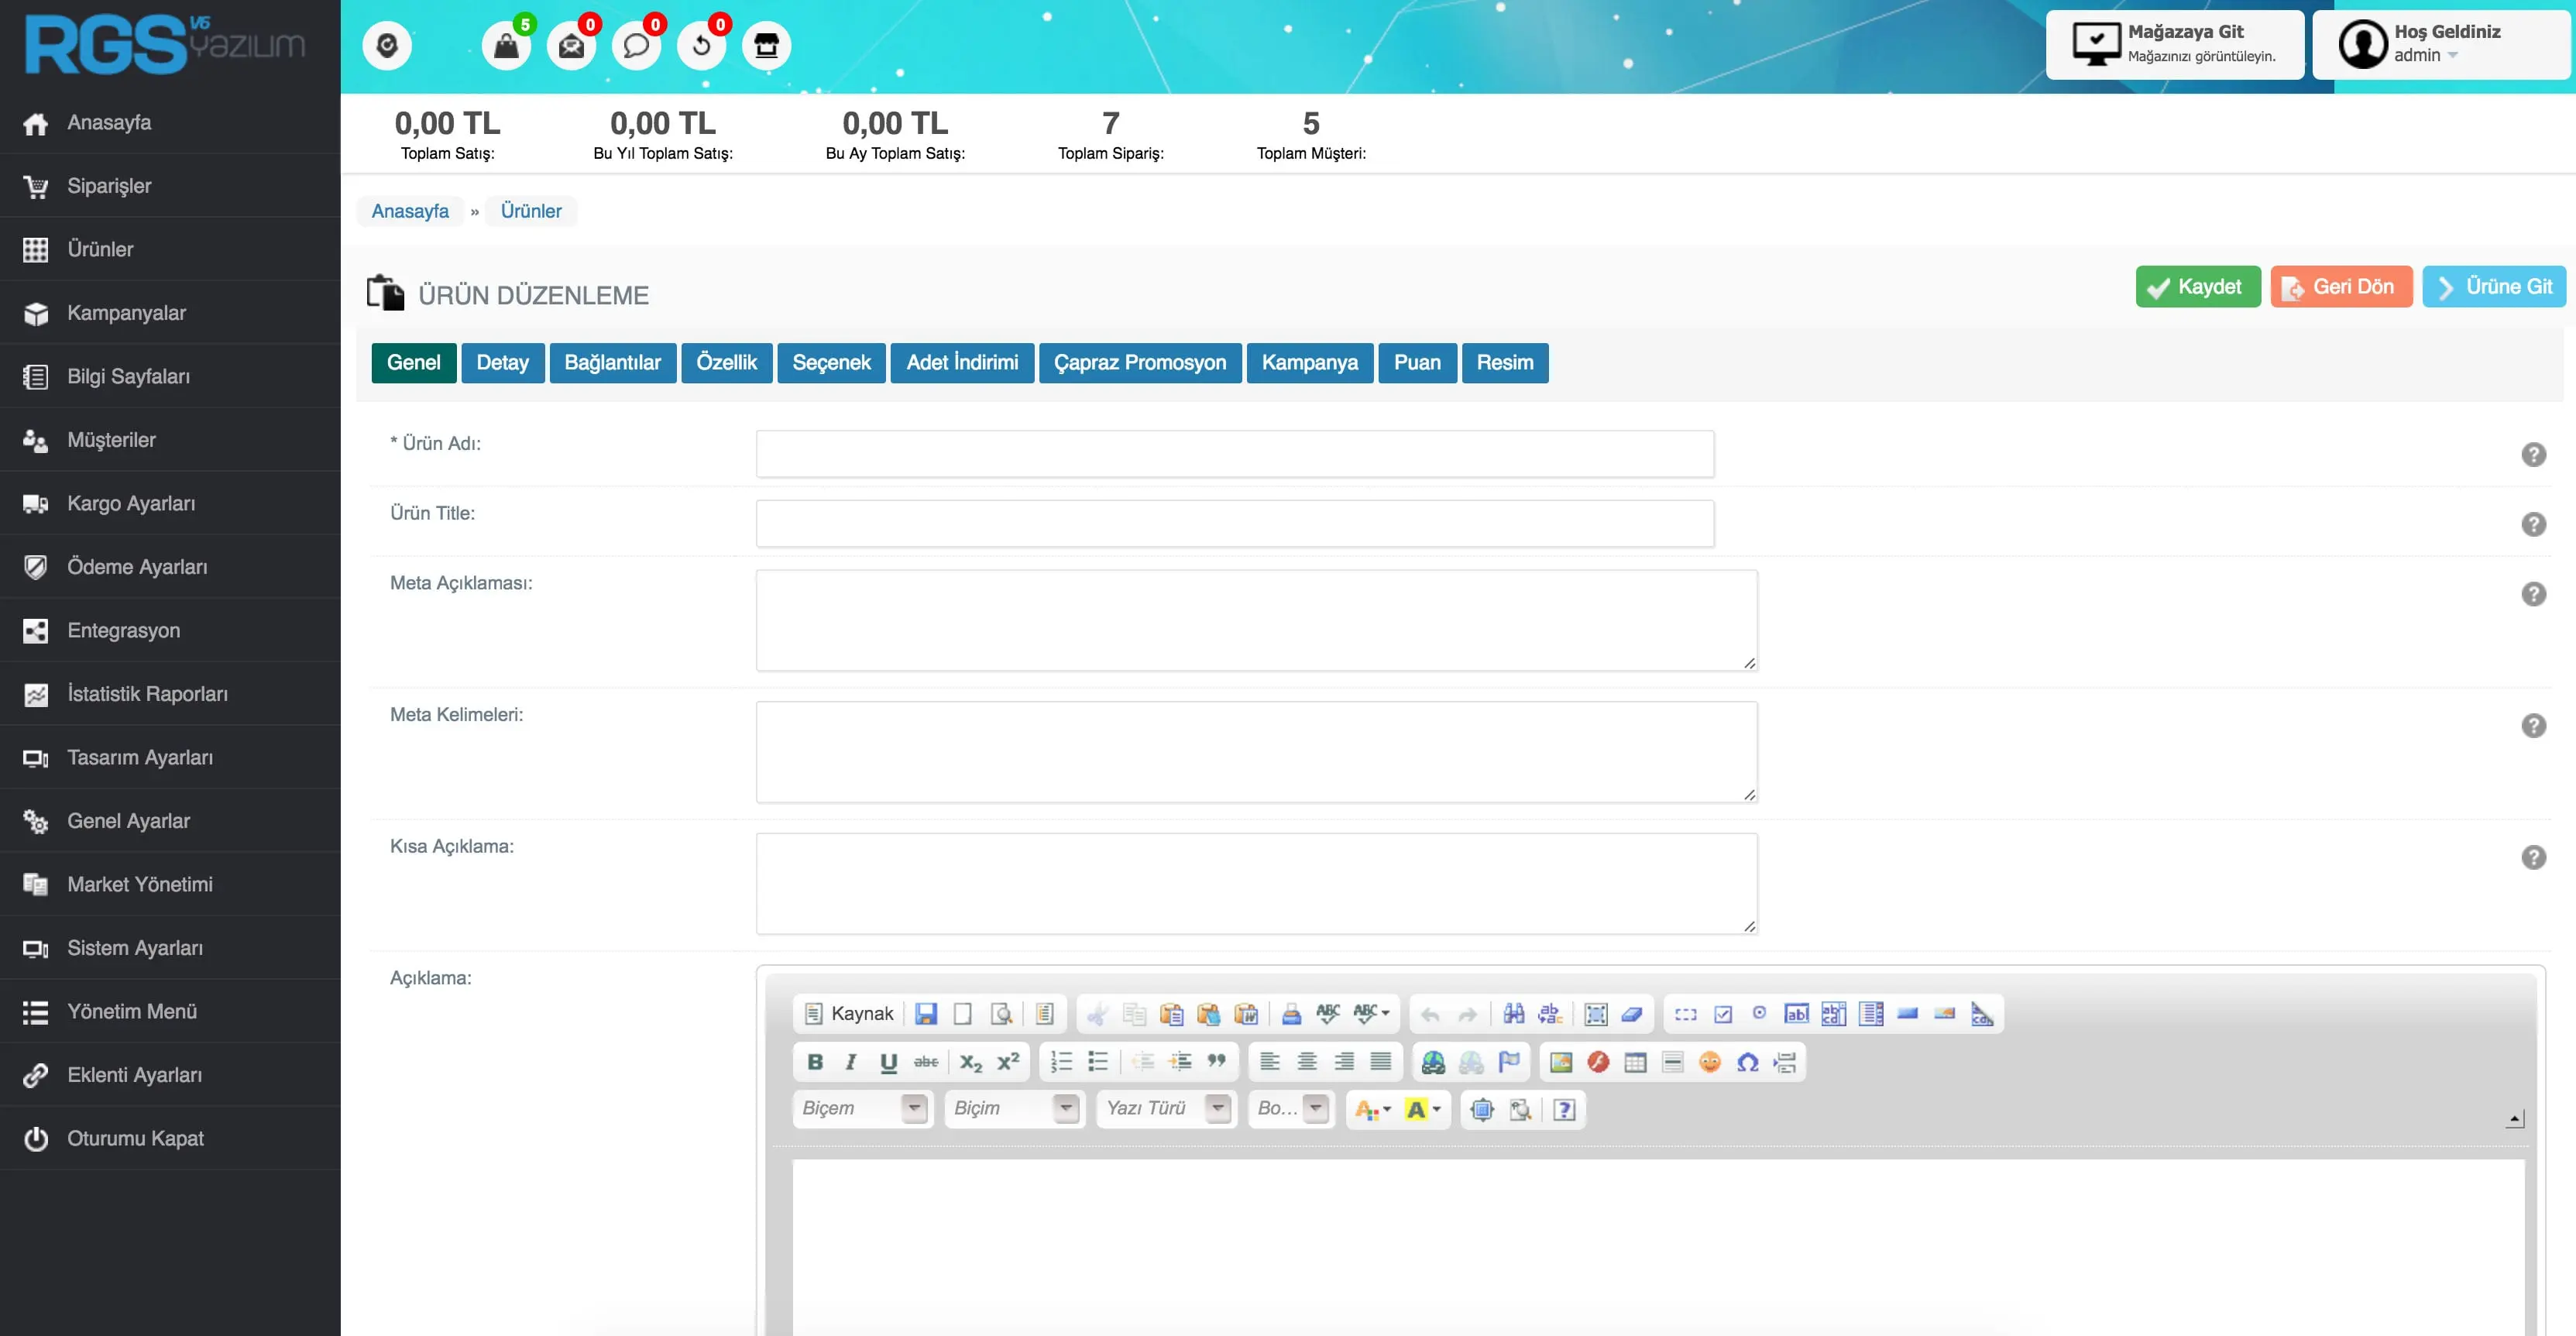Image resolution: width=2576 pixels, height=1336 pixels.
Task: Open Kampanyalar in the sidebar
Action: pos(126,313)
